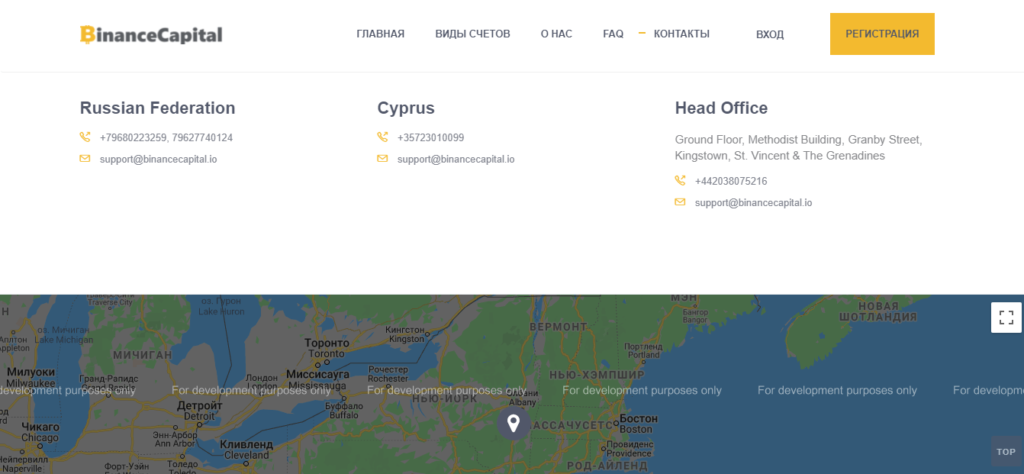Click the Russian Federation support email address

[158, 159]
